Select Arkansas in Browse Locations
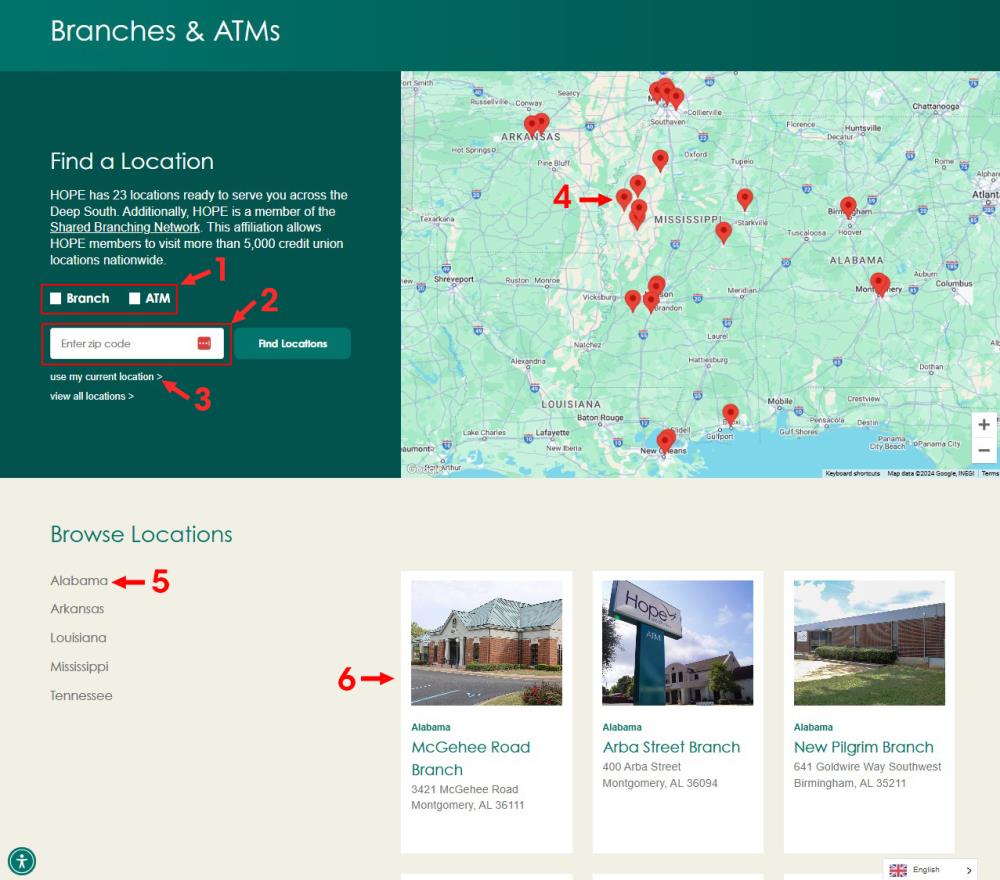This screenshot has width=1000, height=880. click(77, 609)
